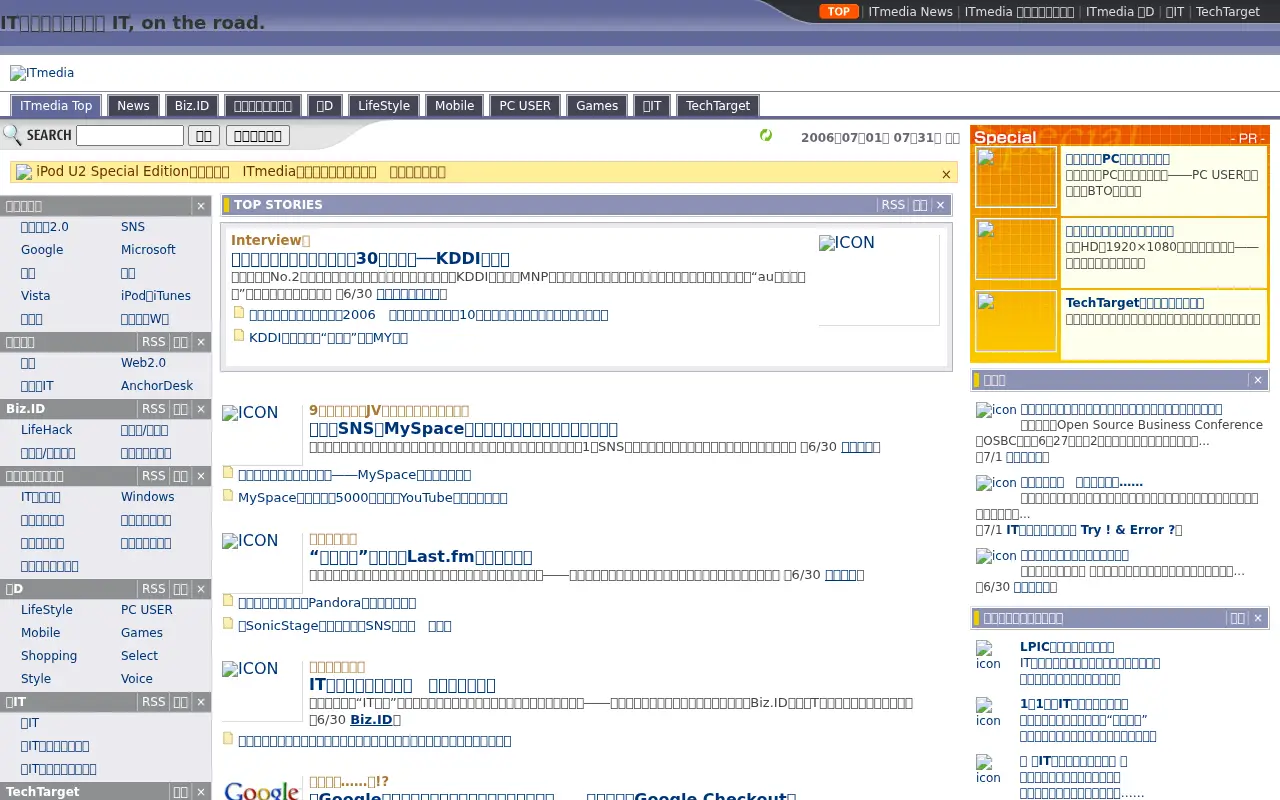Dismiss the yellow iPod U2 Special Edition banner

[x=946, y=174]
